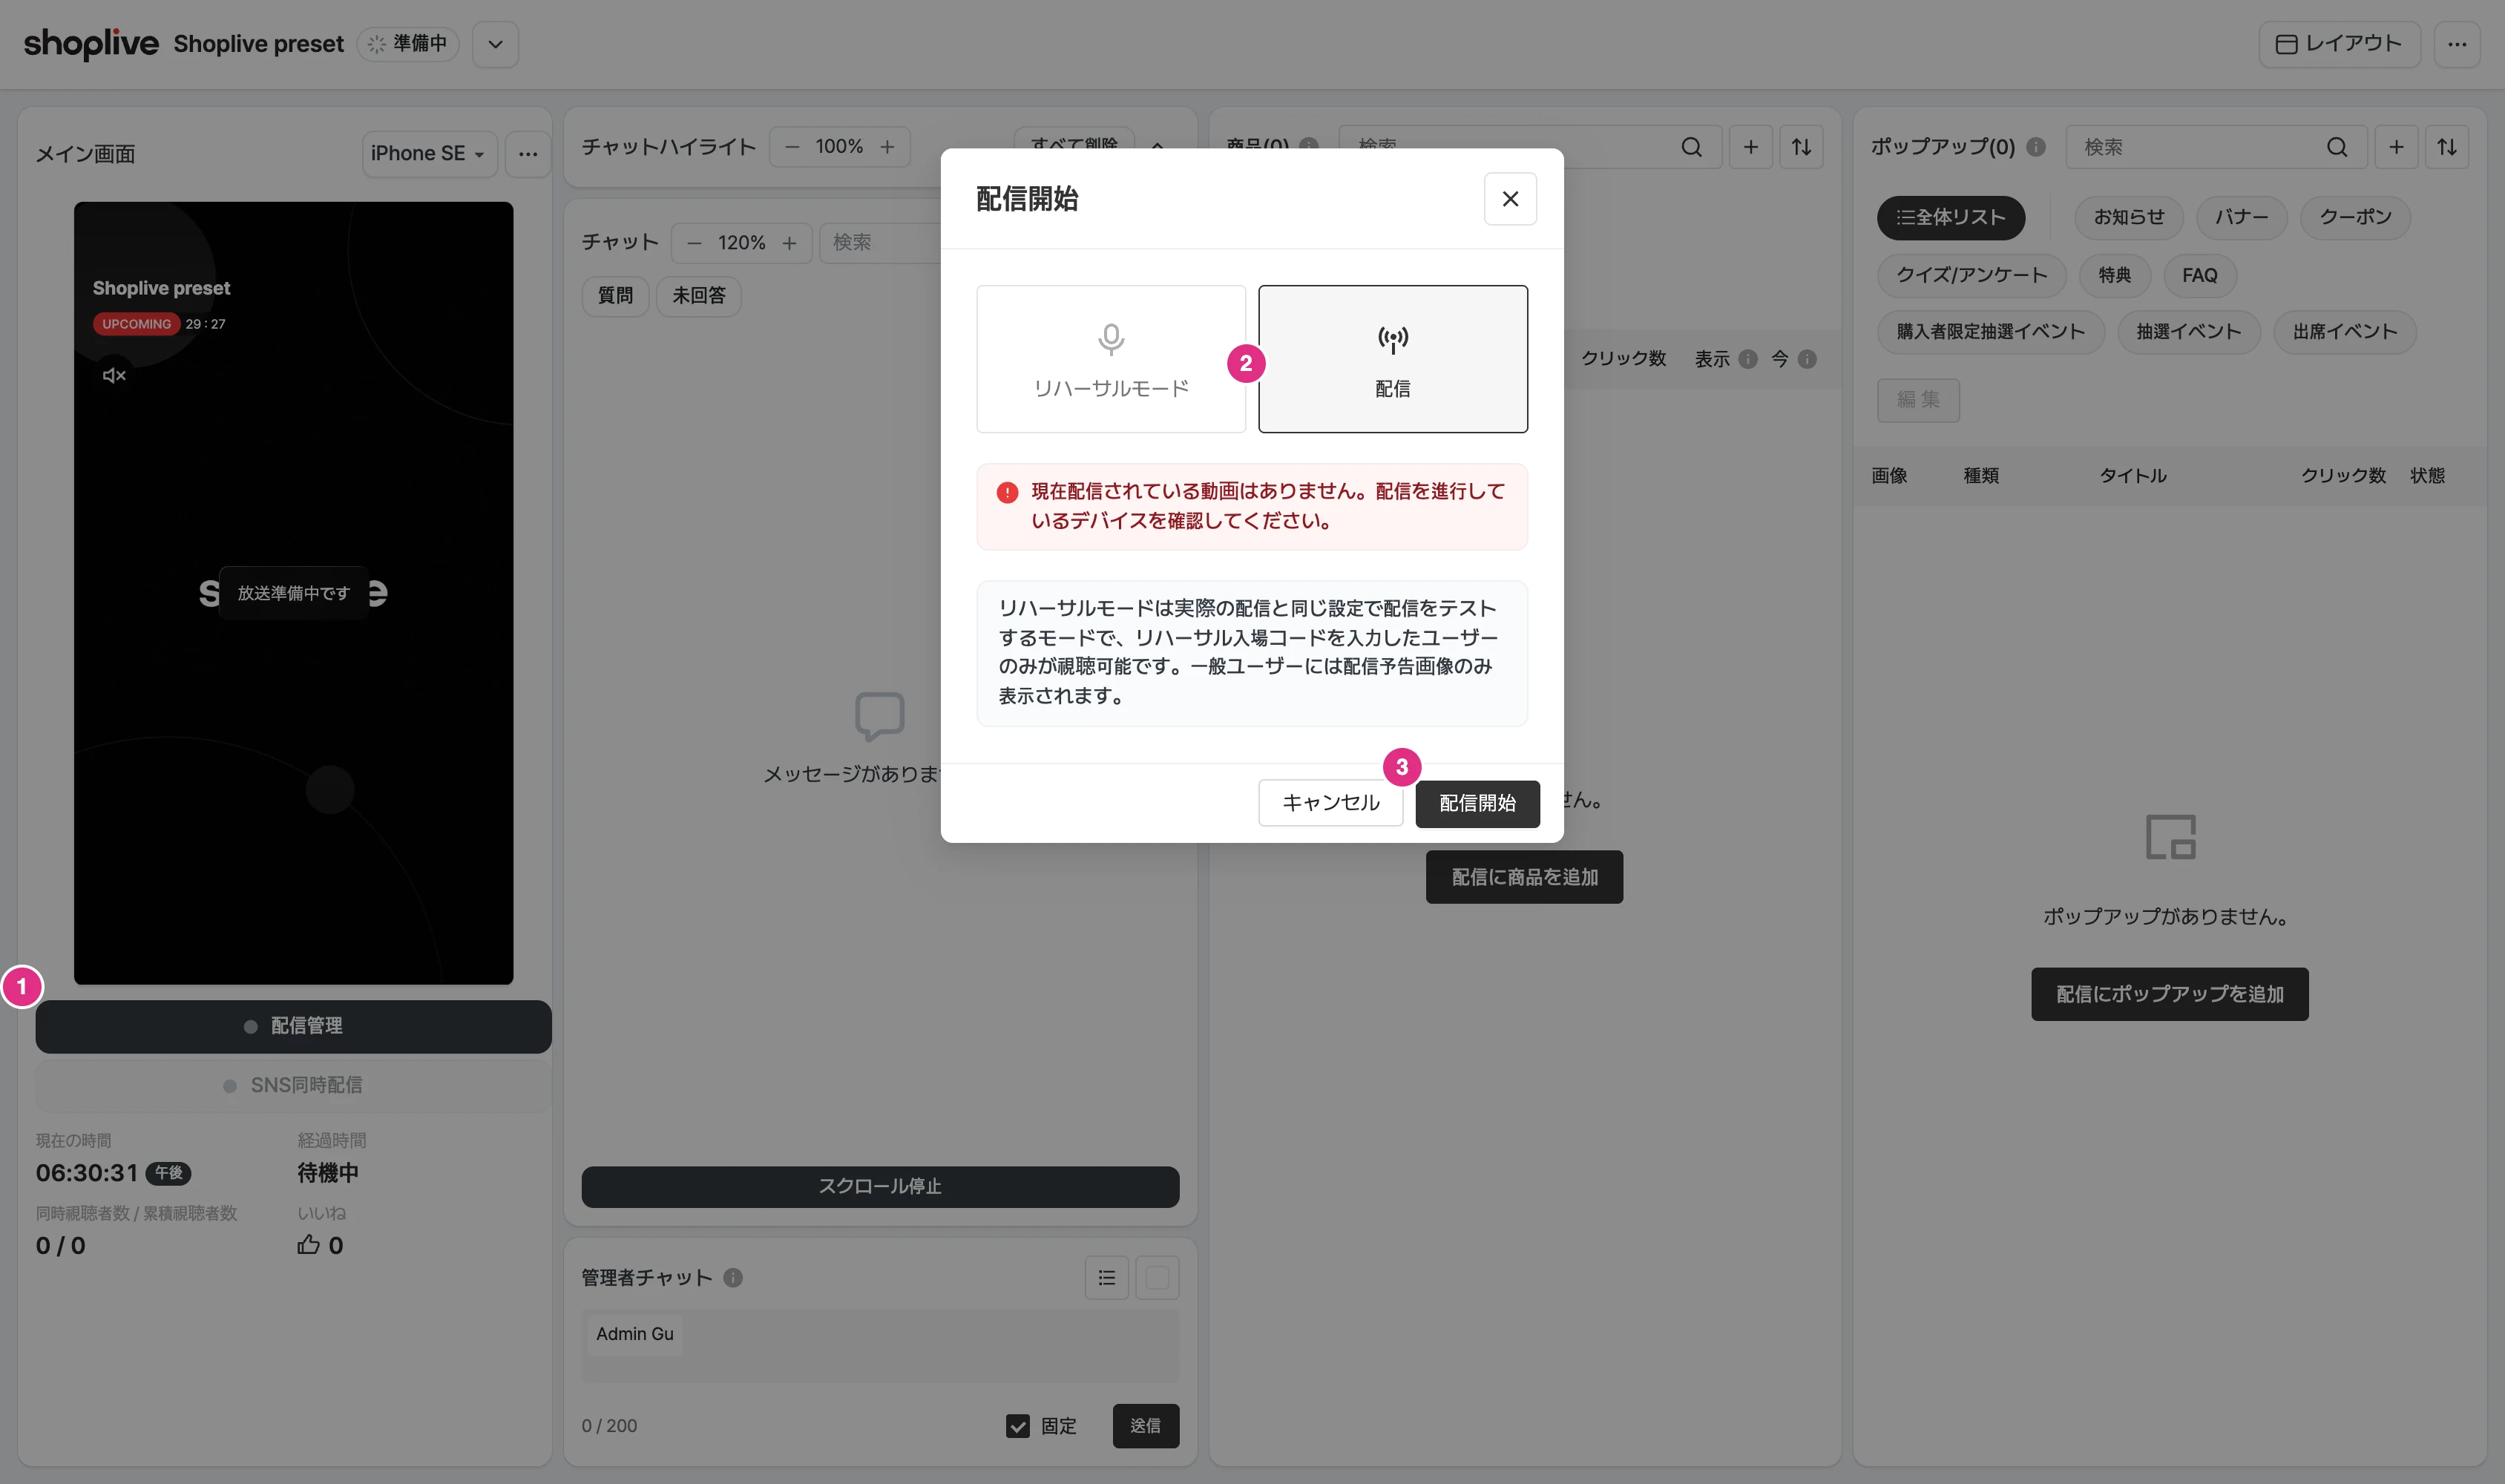Screen dimensions: 2505x1484
Task: Open the admin chat list icon
Action: (x=1106, y=1278)
